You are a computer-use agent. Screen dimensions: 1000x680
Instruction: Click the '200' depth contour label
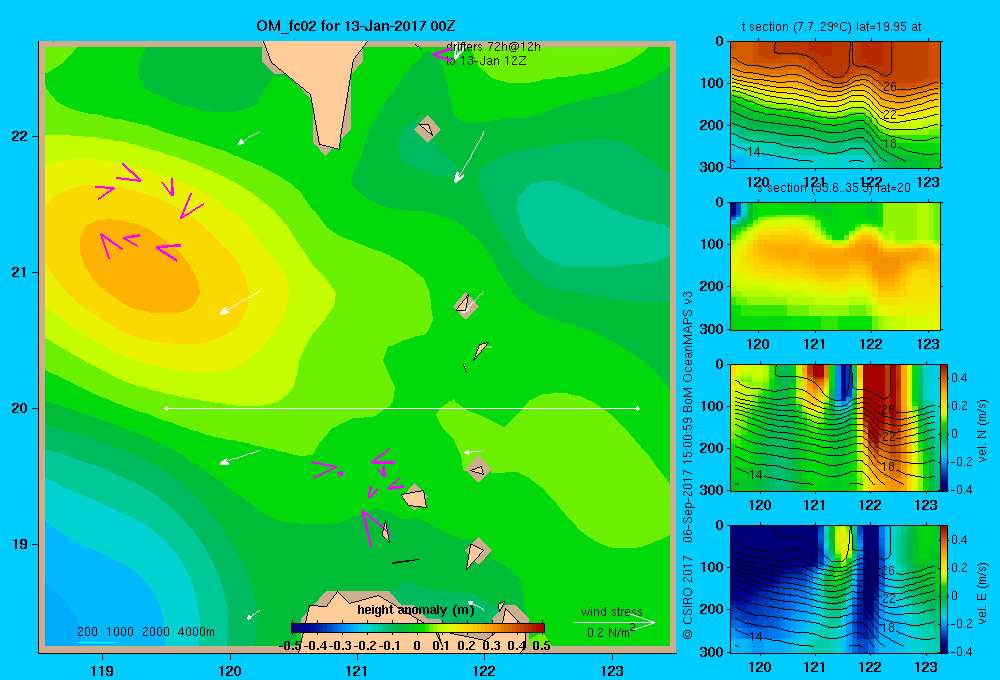click(87, 632)
